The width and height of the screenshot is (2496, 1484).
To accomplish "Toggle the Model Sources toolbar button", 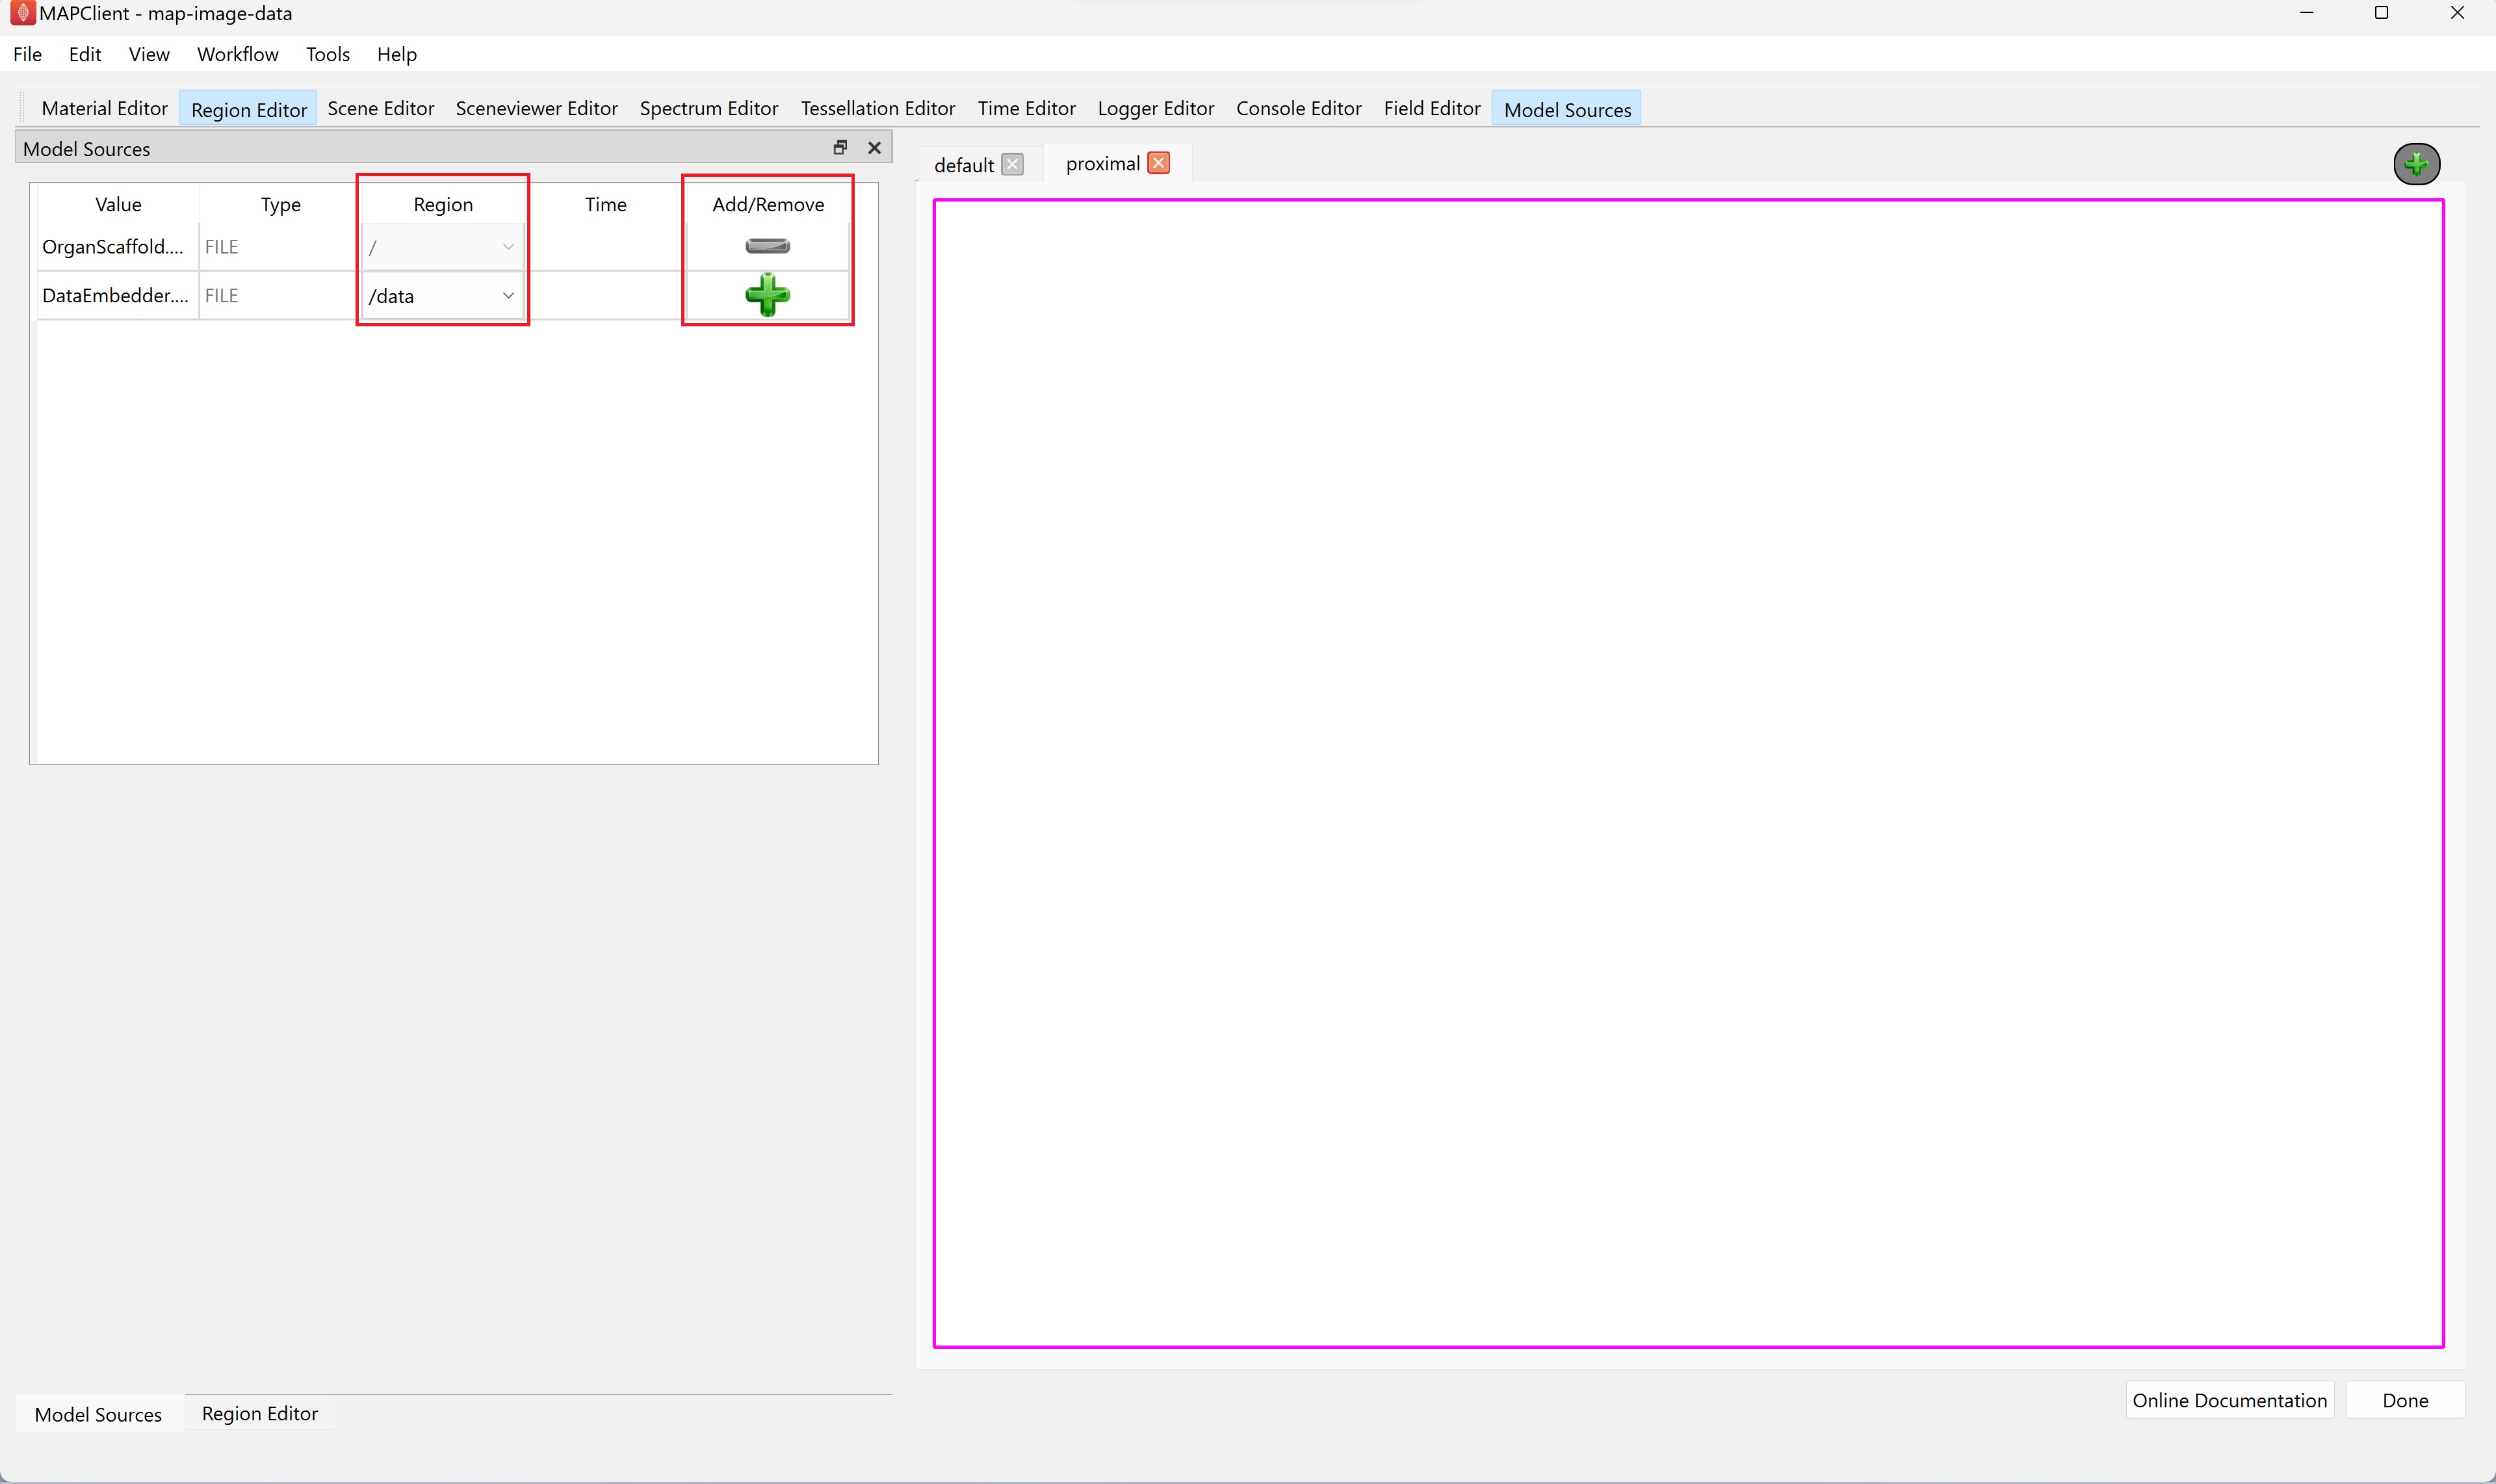I will tap(1567, 109).
